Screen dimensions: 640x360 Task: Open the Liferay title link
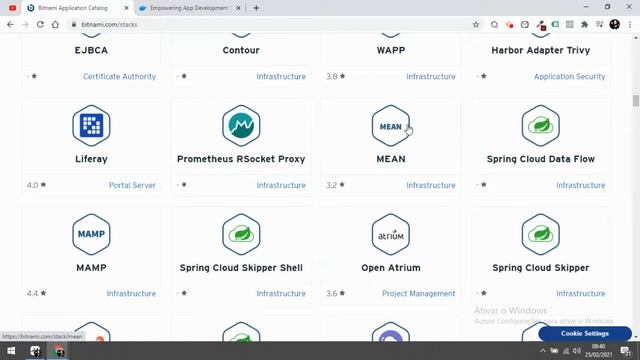point(91,159)
